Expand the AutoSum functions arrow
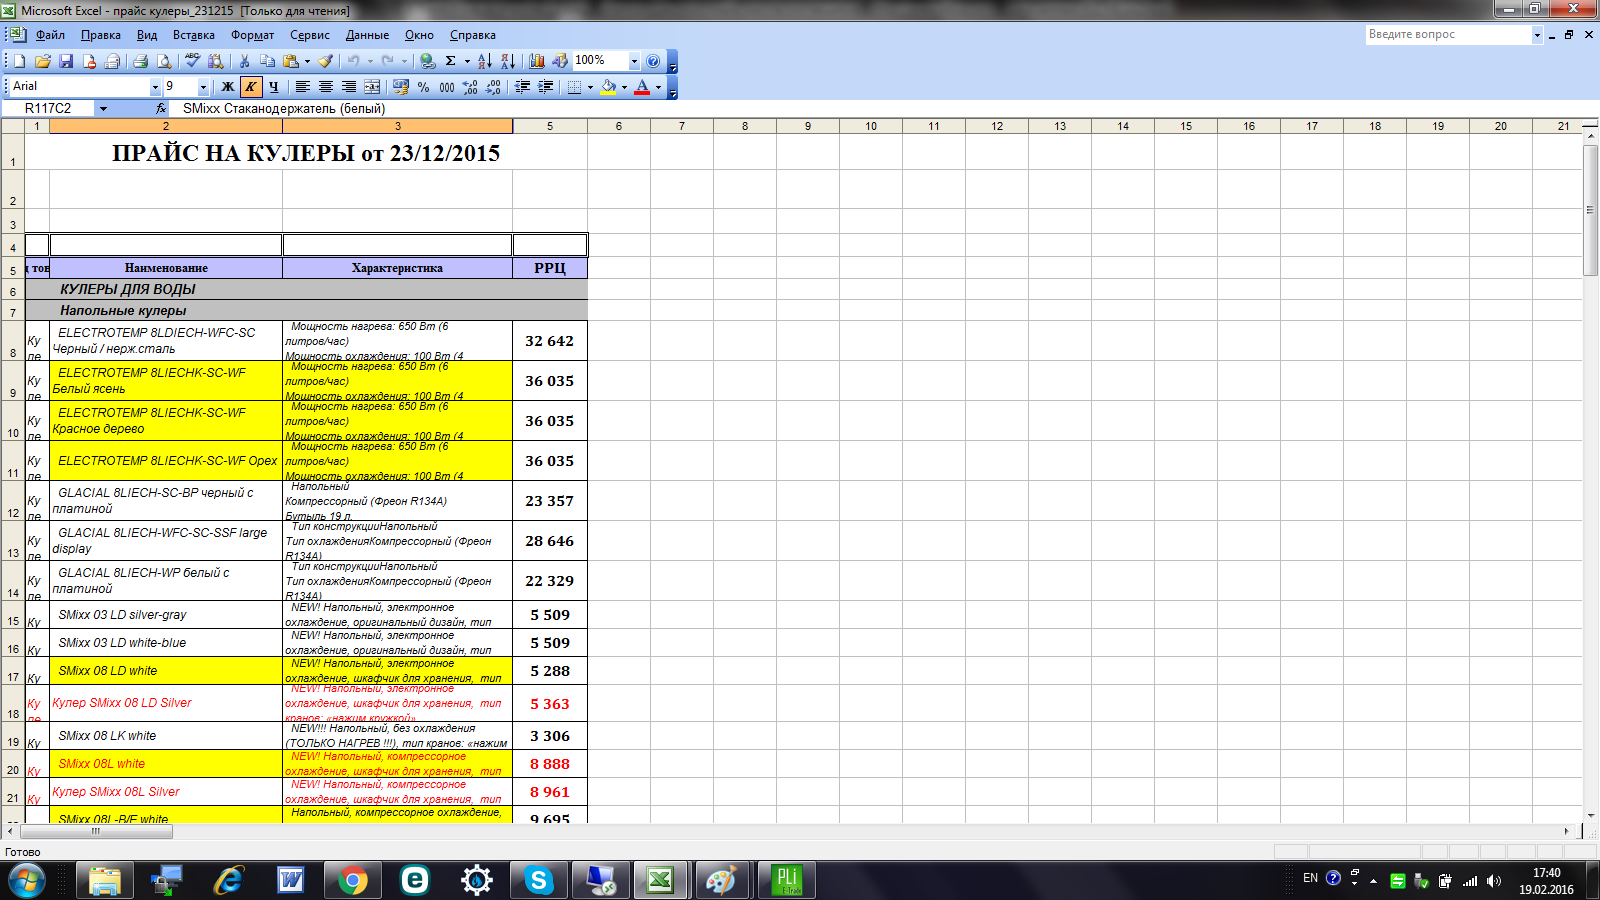 467,61
